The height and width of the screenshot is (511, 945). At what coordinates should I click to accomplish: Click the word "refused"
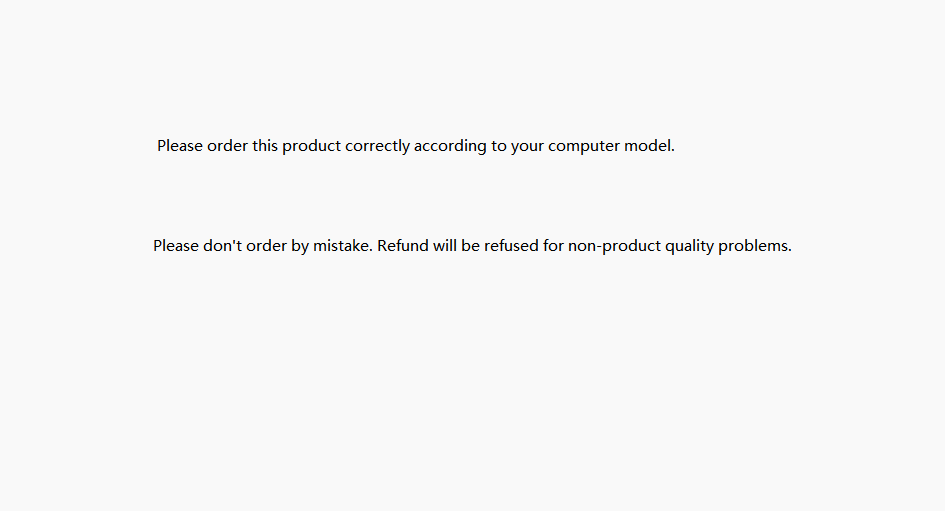(x=511, y=246)
